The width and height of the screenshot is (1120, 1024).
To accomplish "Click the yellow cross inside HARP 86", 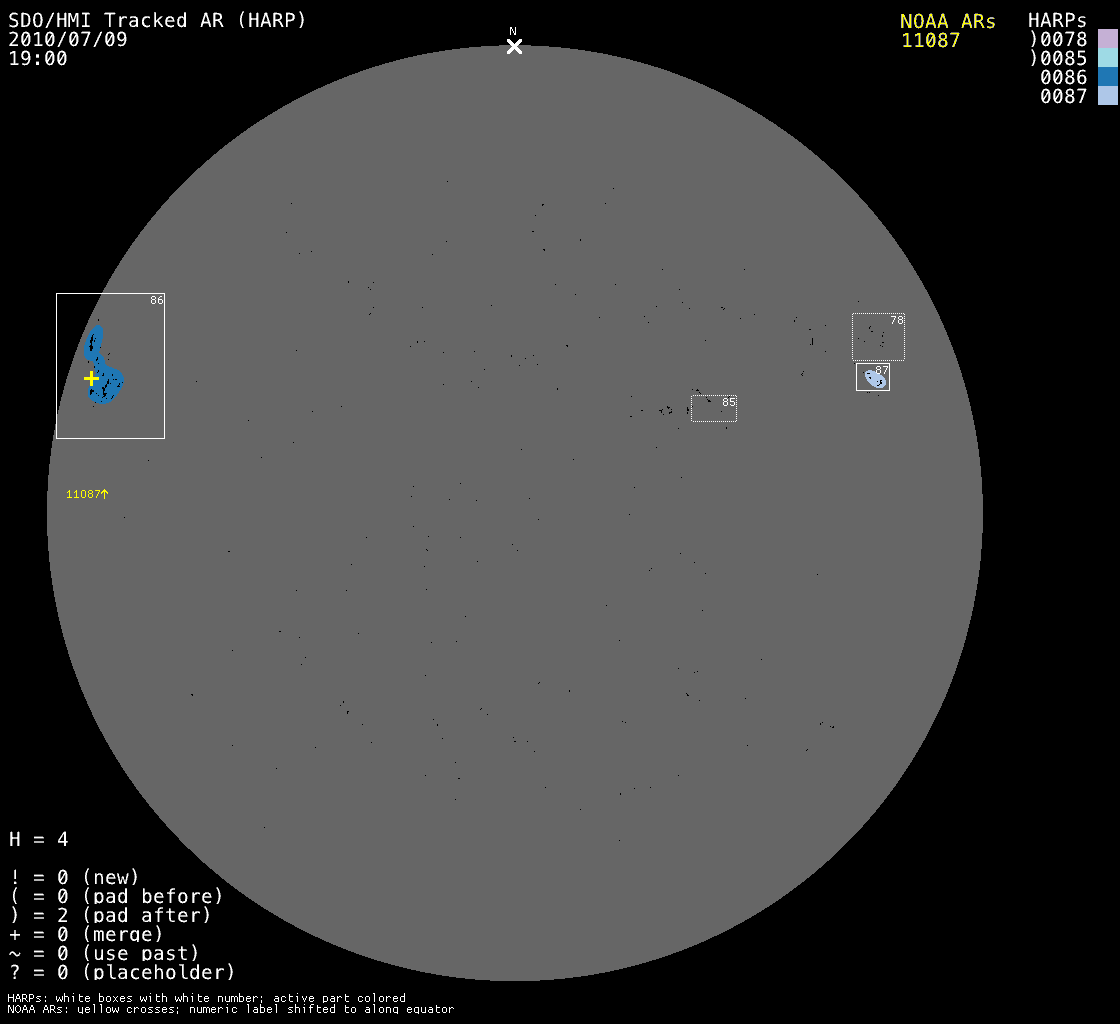I will click(91, 378).
